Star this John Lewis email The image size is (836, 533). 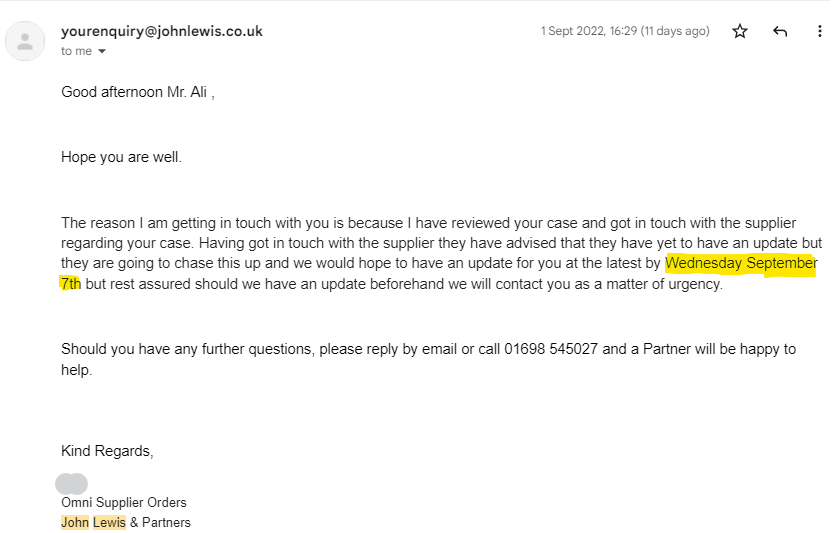pyautogui.click(x=740, y=32)
